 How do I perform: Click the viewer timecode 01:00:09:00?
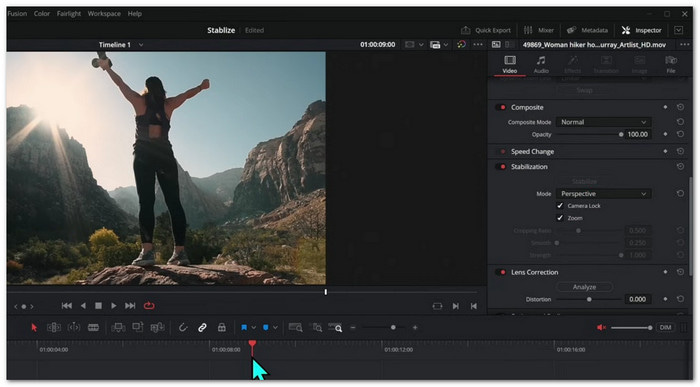tap(378, 45)
